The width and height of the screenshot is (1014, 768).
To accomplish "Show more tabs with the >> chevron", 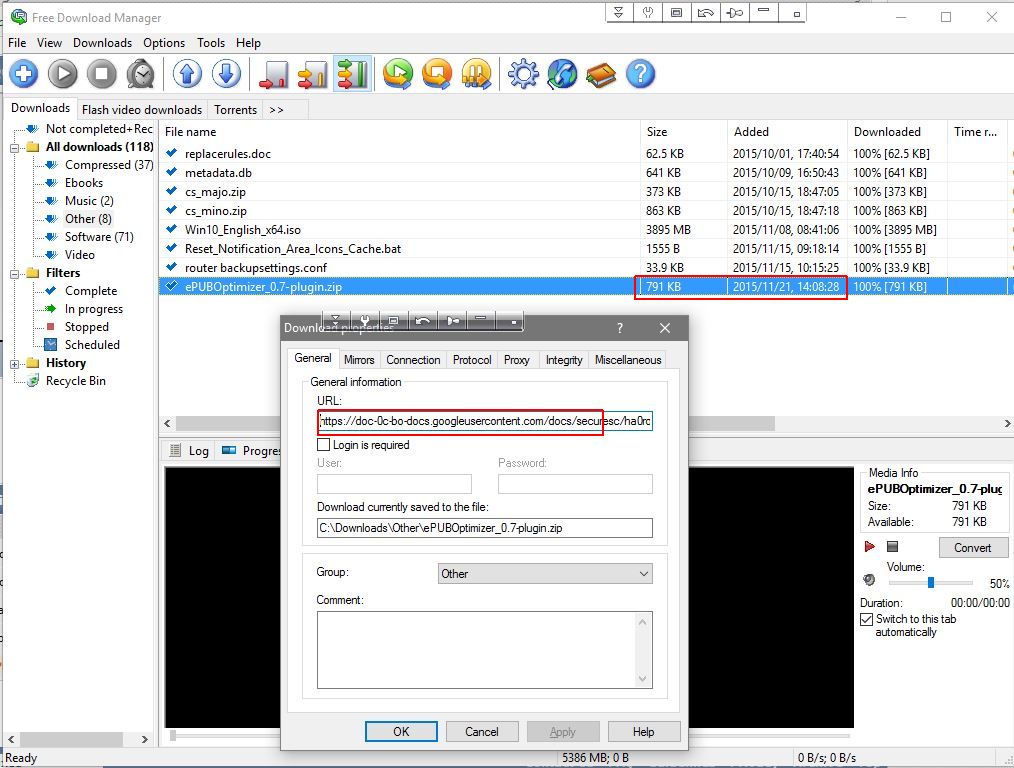I will point(276,110).
